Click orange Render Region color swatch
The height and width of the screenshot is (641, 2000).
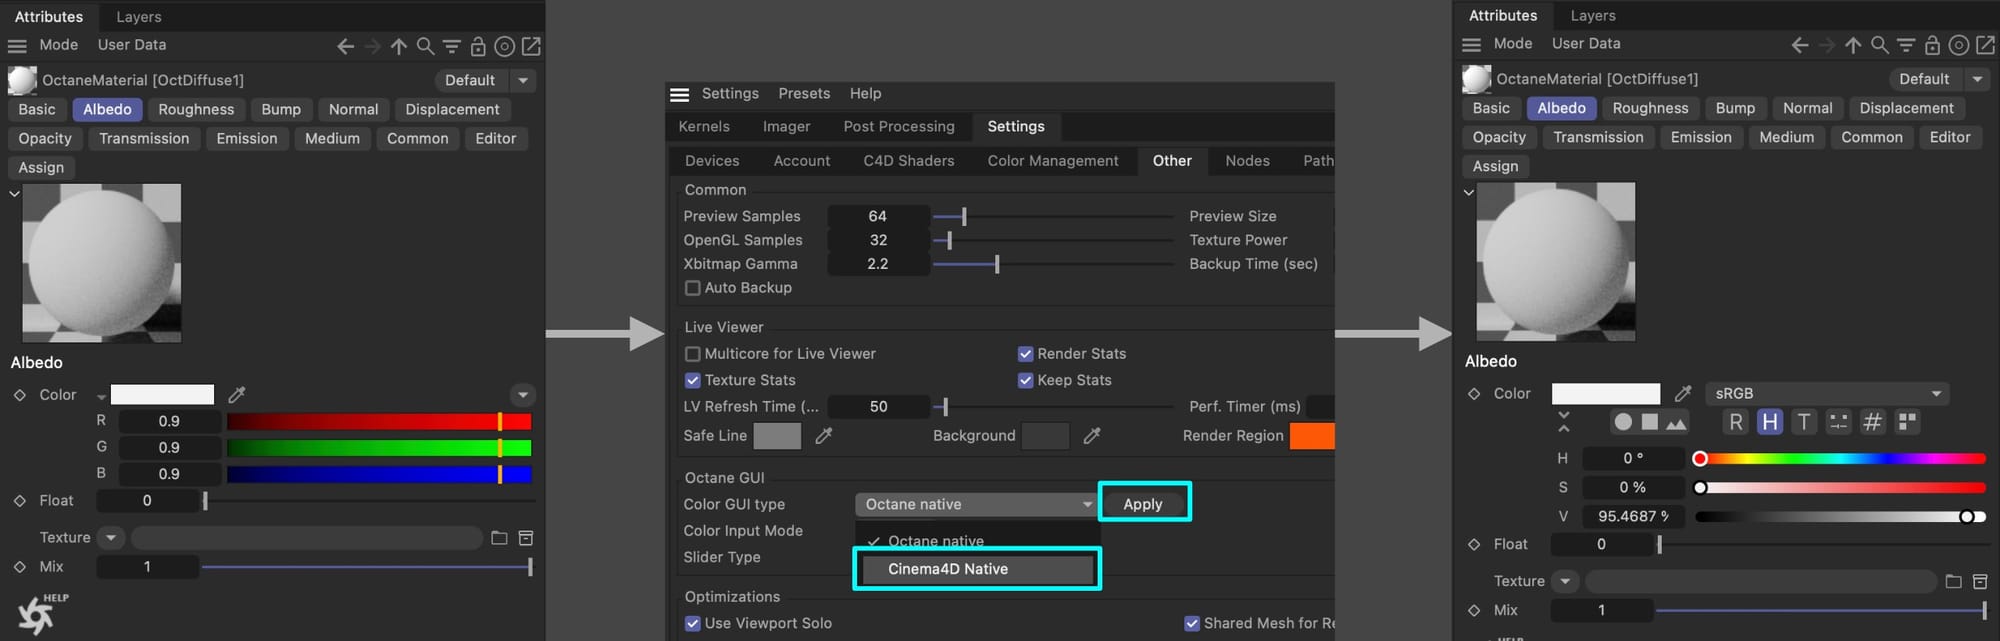[x=1312, y=436]
